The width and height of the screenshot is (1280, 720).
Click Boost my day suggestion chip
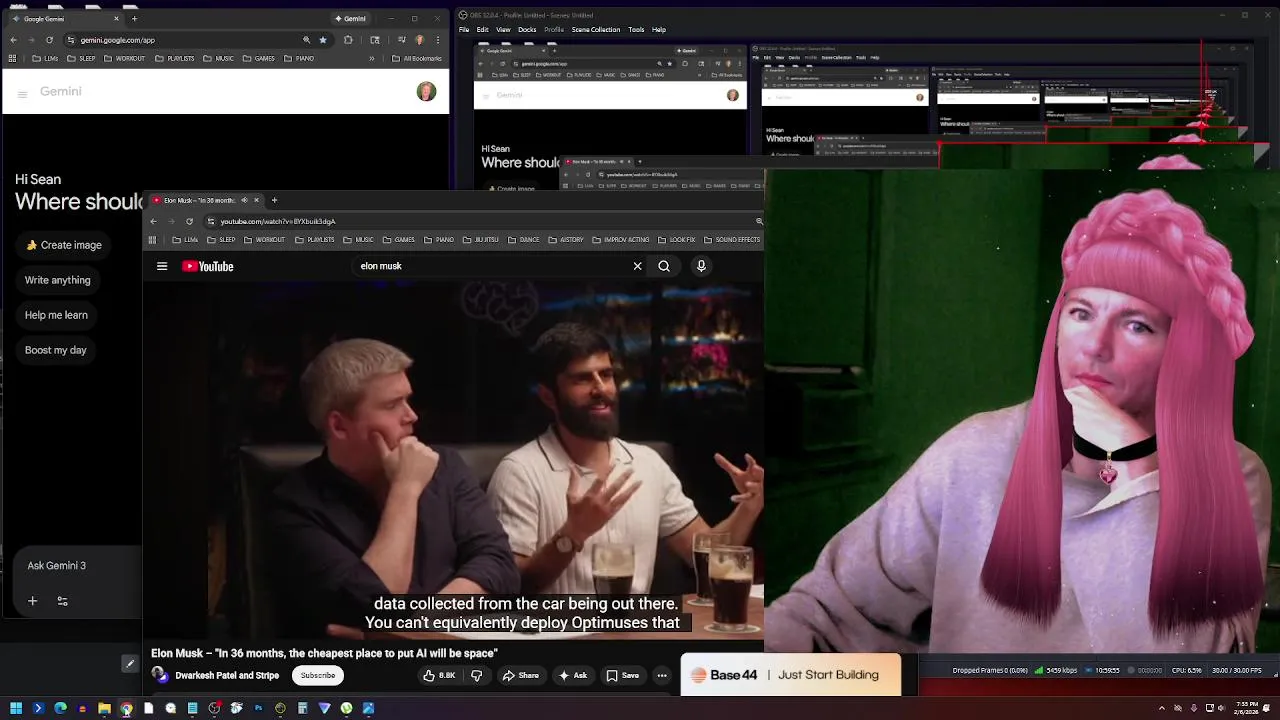56,350
